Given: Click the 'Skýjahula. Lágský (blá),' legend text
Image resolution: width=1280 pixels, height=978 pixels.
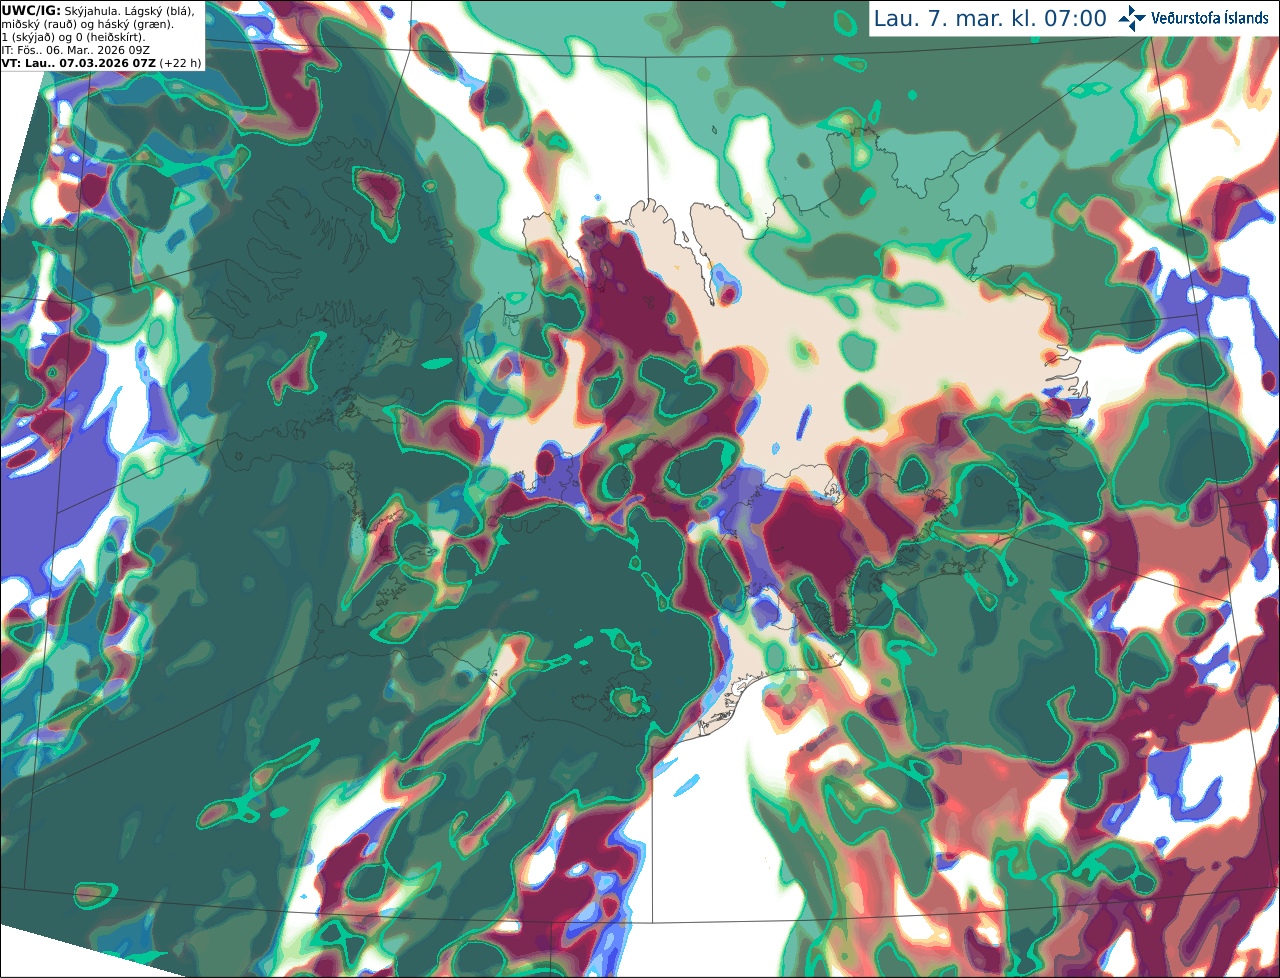Looking at the screenshot, I should (131, 11).
